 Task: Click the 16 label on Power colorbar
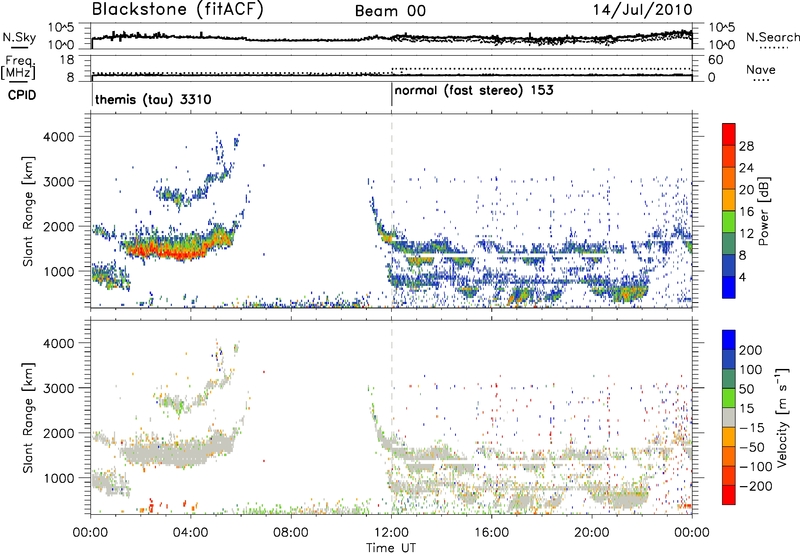point(746,212)
